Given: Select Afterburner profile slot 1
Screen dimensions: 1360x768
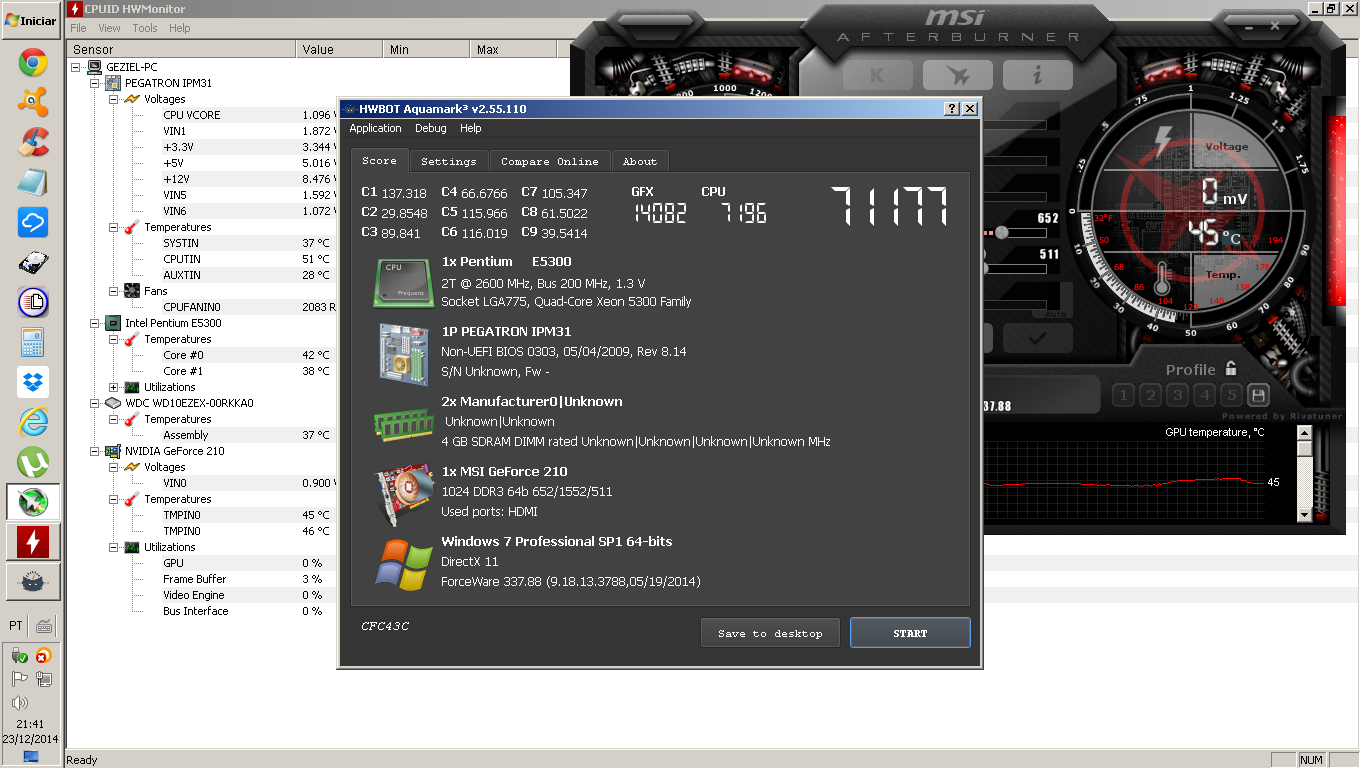Looking at the screenshot, I should [1123, 396].
